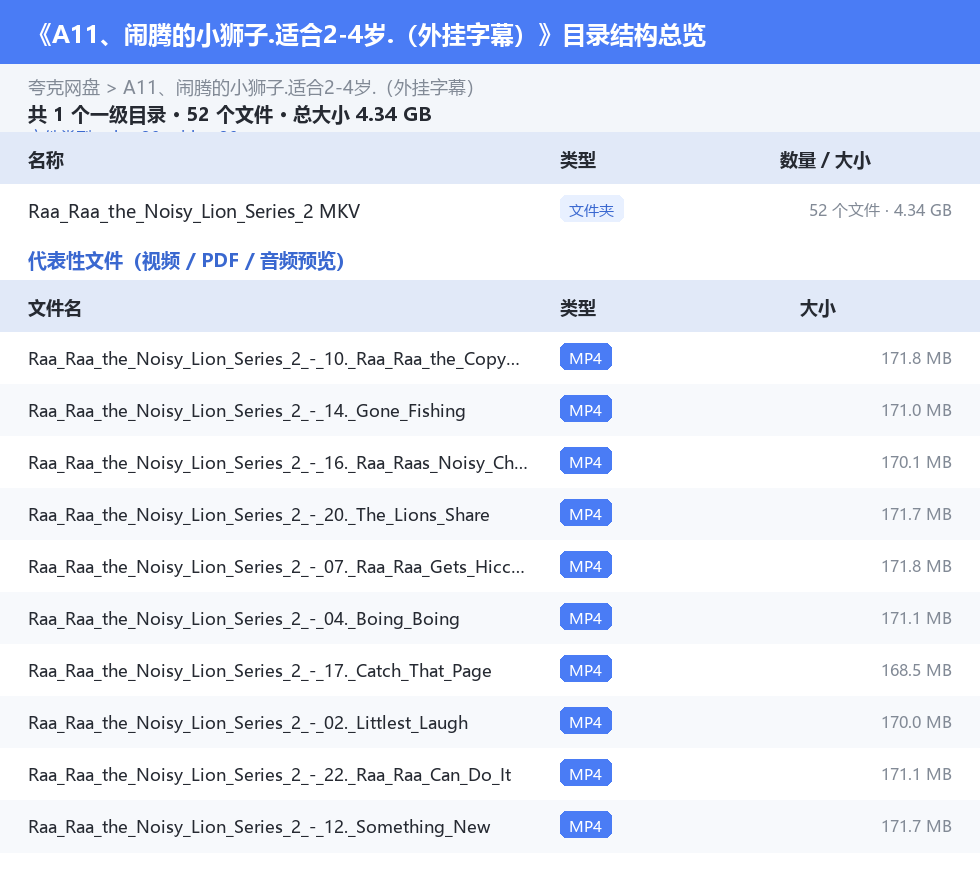Click the 大小 column header
The height and width of the screenshot is (884, 980).
click(817, 308)
